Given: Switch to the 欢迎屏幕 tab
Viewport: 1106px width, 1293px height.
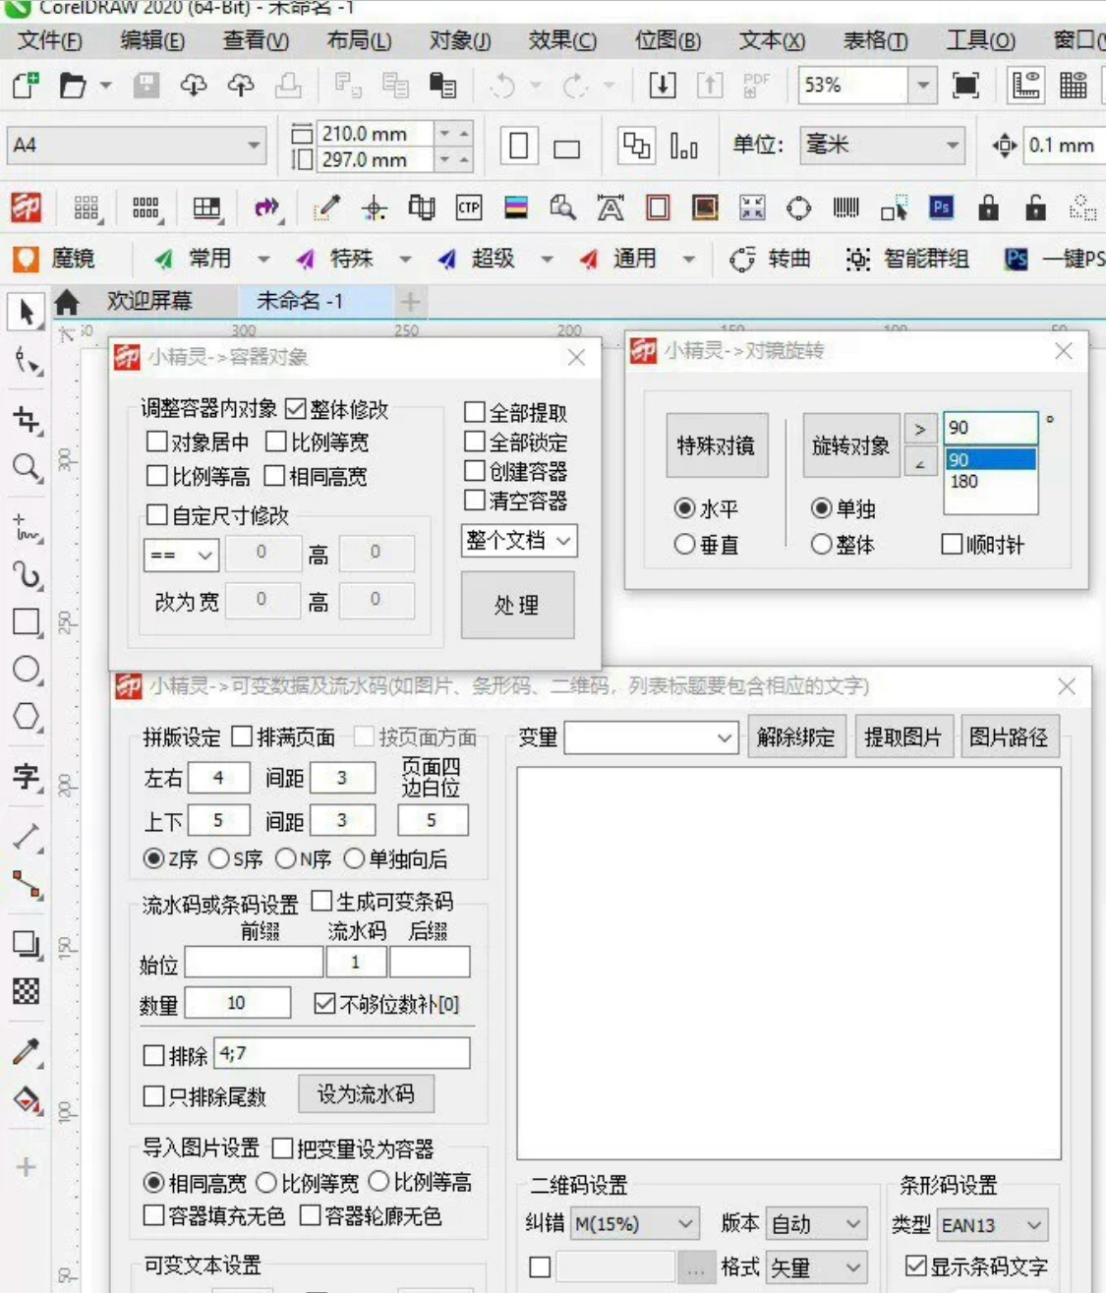Looking at the screenshot, I should (x=150, y=301).
